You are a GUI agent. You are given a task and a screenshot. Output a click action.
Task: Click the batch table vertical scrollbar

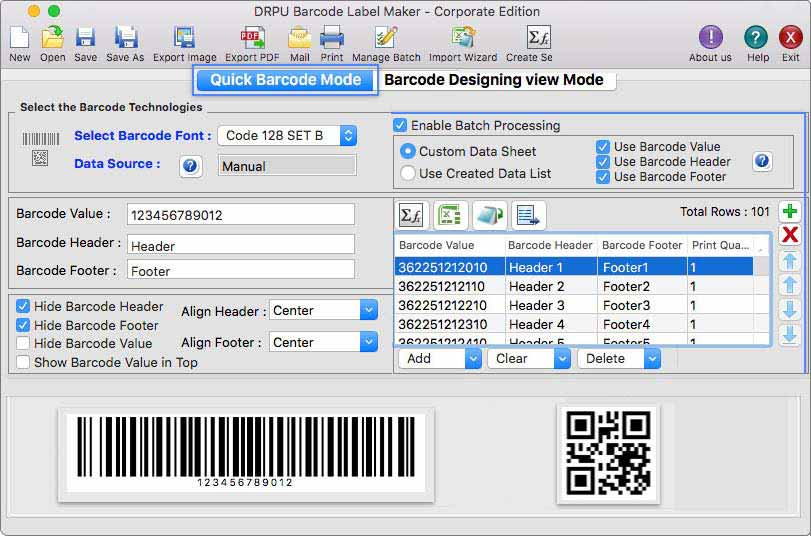pos(761,300)
